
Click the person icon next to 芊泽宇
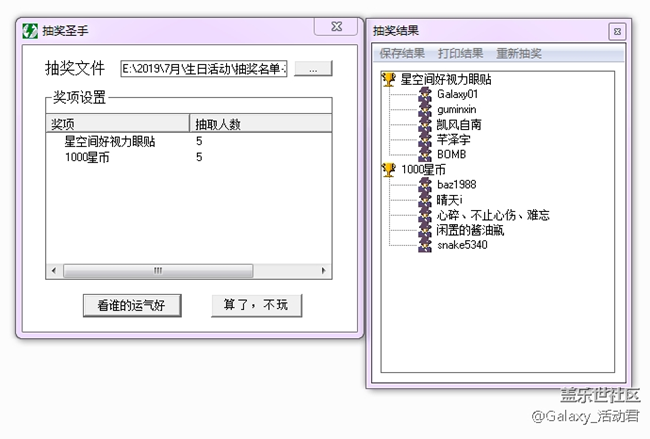tap(425, 139)
